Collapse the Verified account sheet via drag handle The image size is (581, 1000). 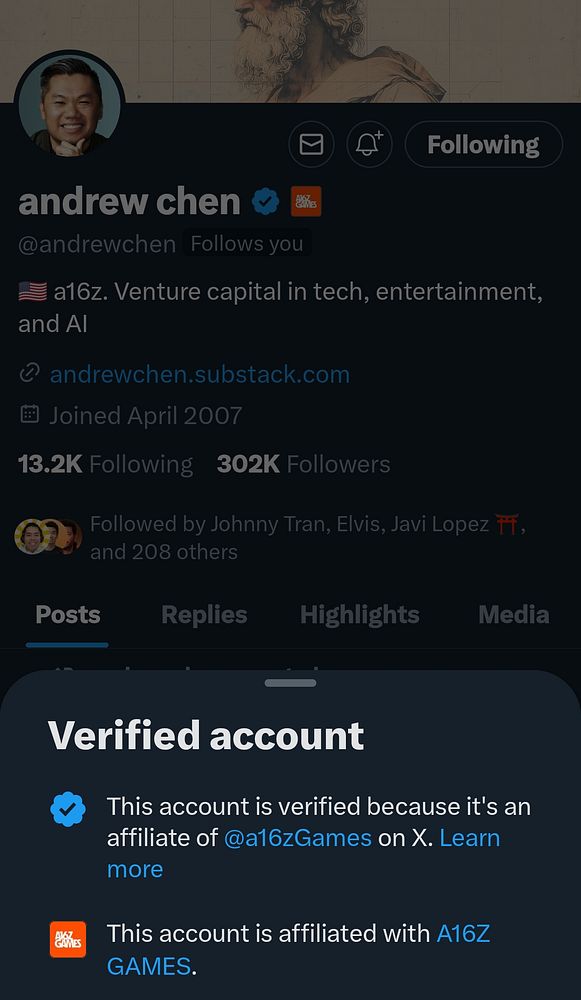[290, 682]
